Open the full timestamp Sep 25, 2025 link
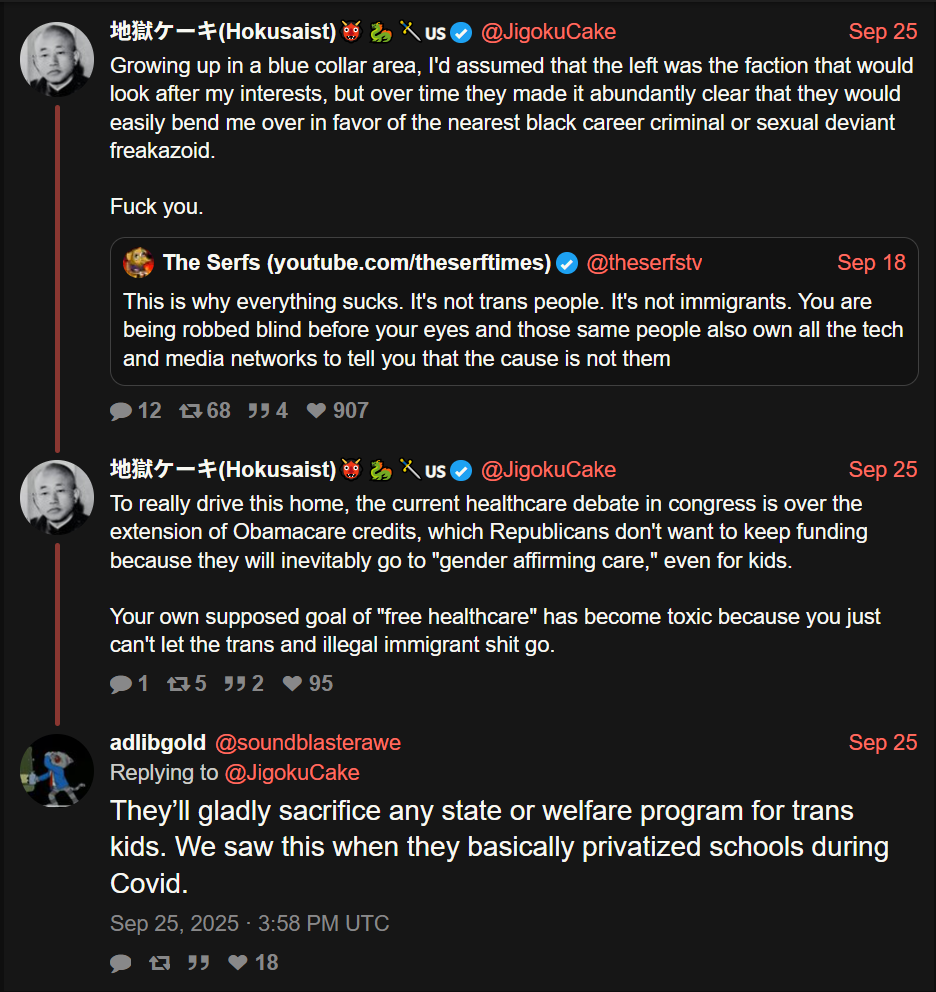This screenshot has height=992, width=936. 249,924
